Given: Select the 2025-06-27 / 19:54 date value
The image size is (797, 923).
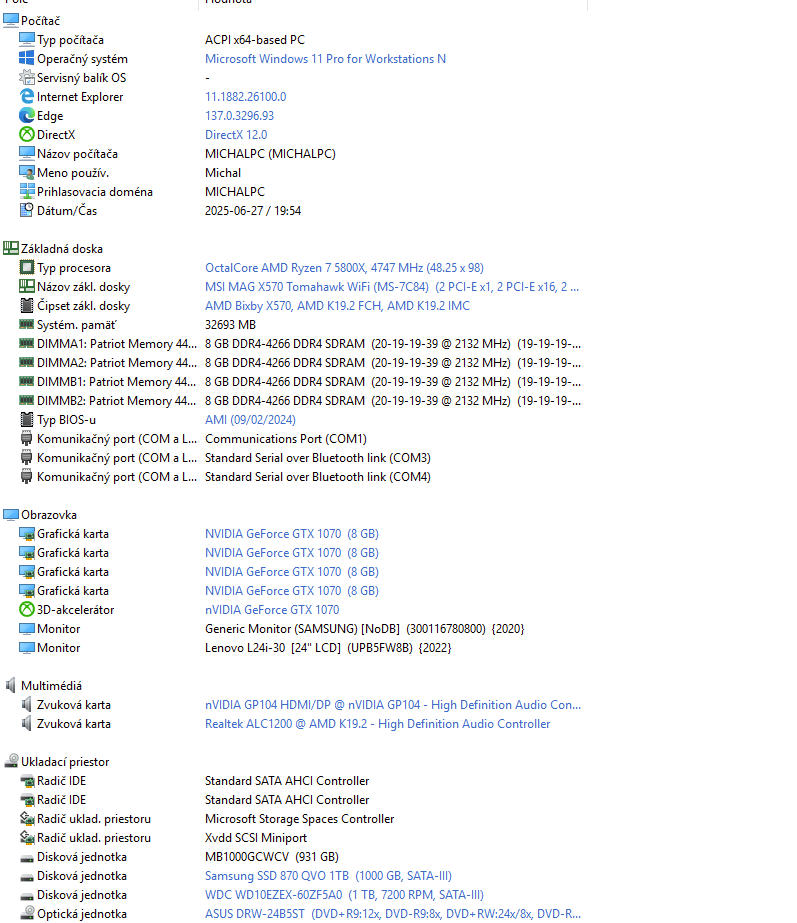Looking at the screenshot, I should [253, 211].
